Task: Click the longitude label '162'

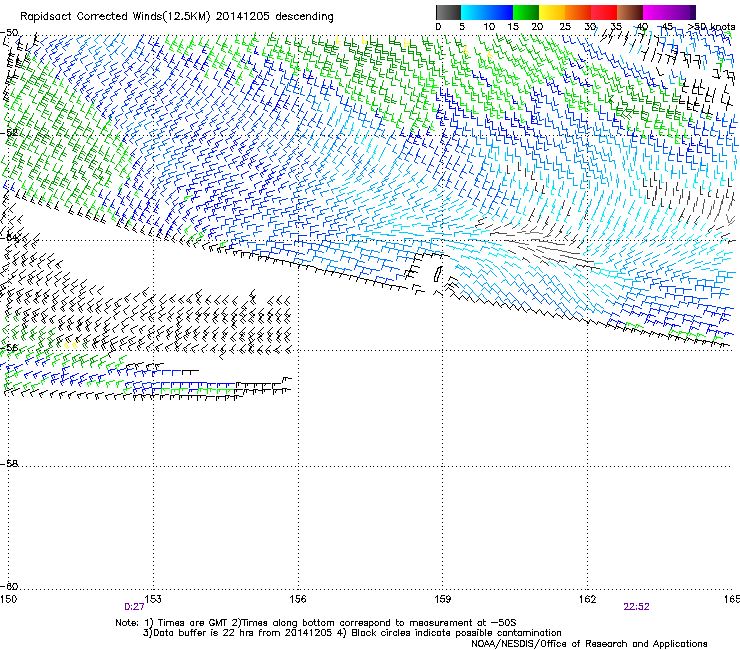Action: [587, 599]
